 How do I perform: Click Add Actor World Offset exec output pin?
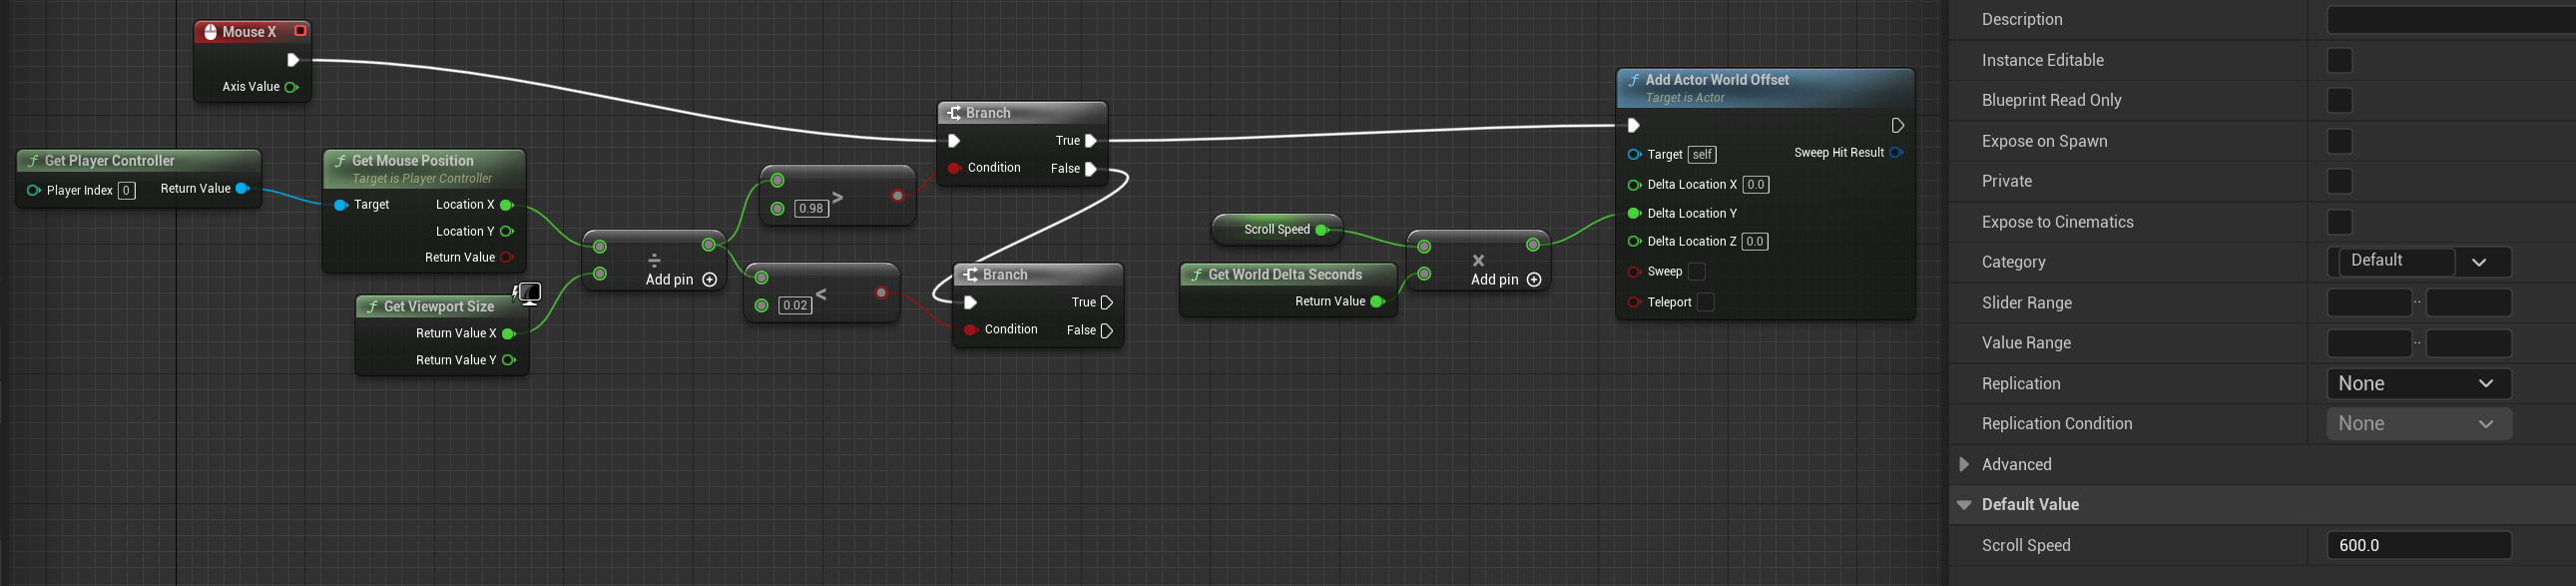point(1897,125)
